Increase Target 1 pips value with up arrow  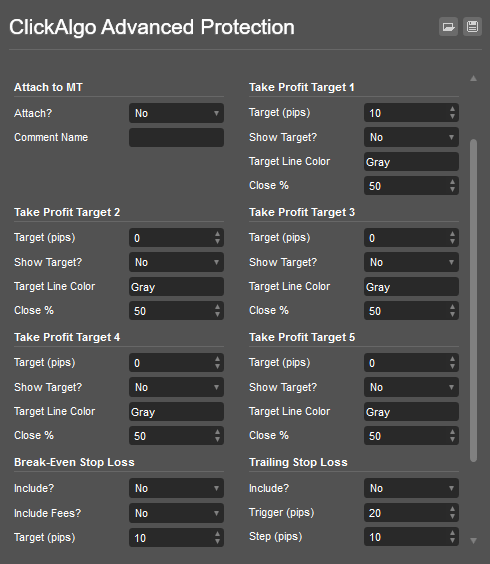[452, 109]
